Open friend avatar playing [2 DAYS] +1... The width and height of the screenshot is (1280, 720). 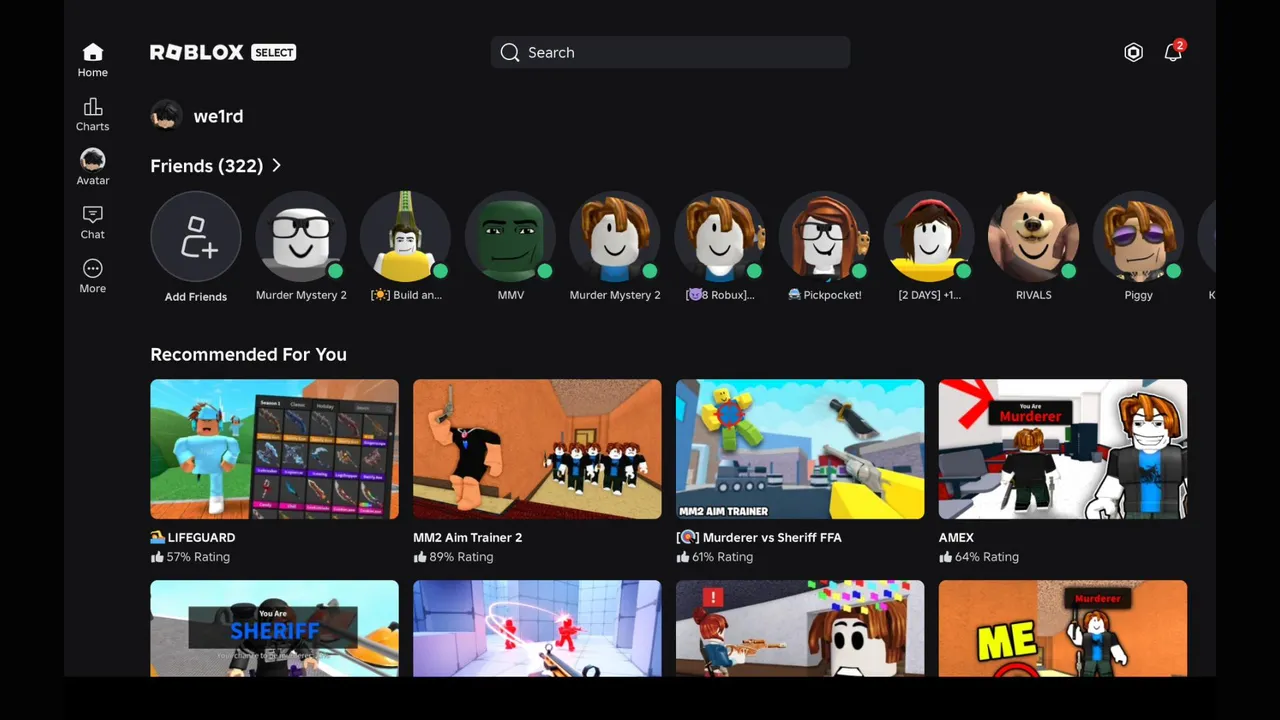pyautogui.click(x=929, y=237)
